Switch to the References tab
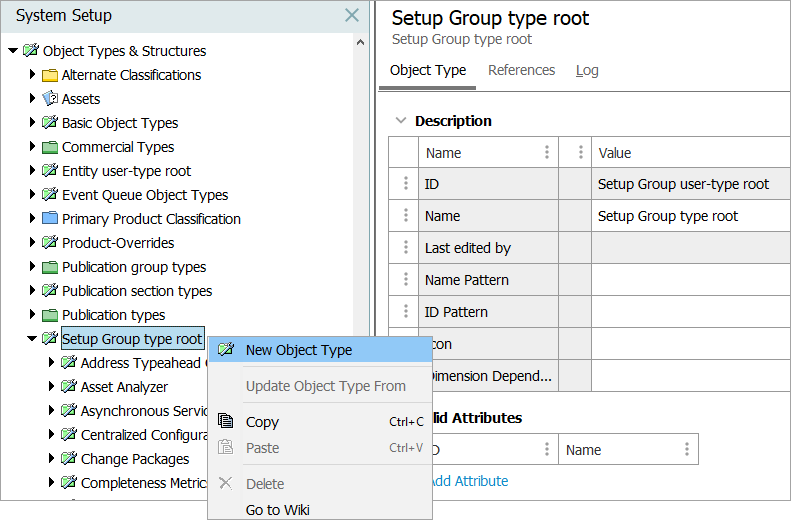This screenshot has height=520, width=791. (521, 70)
